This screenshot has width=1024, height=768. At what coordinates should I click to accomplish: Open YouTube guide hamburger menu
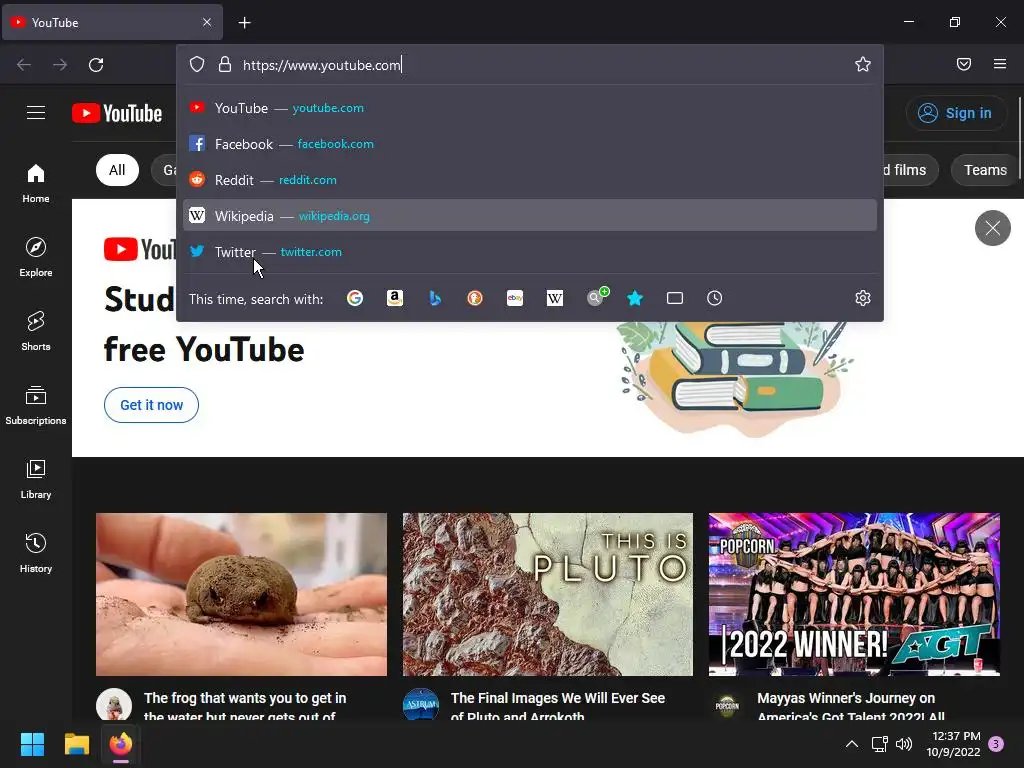point(36,113)
